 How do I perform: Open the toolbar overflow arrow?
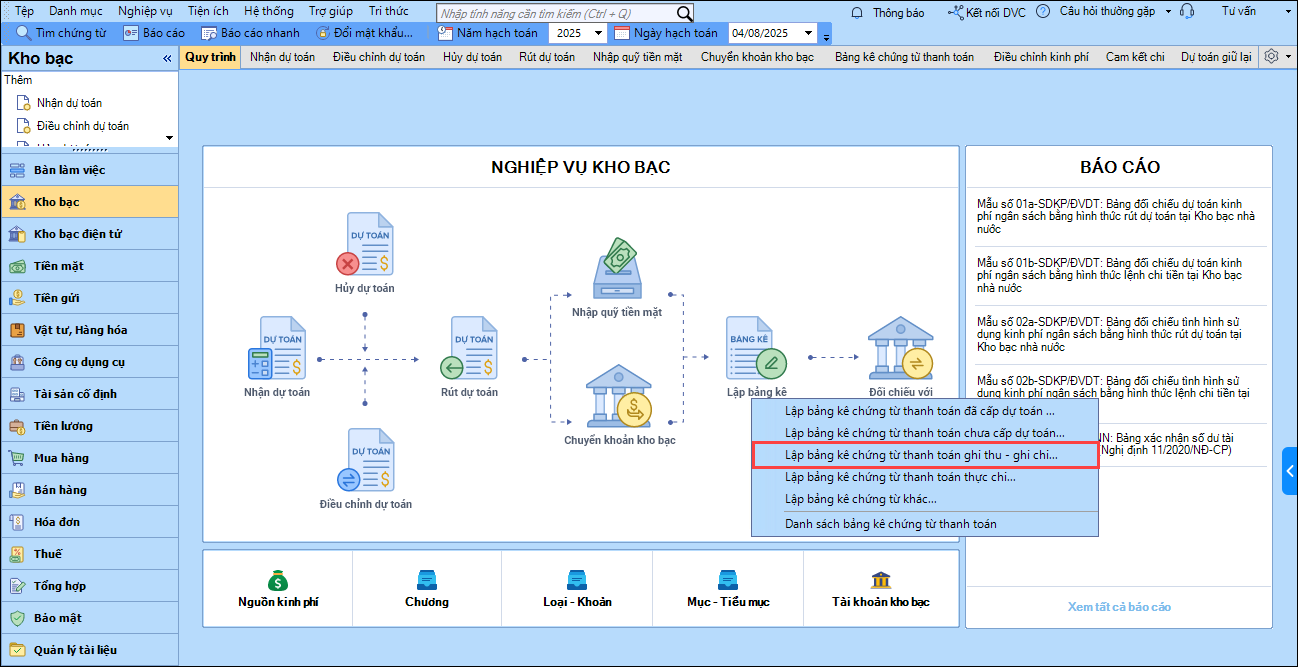point(826,37)
